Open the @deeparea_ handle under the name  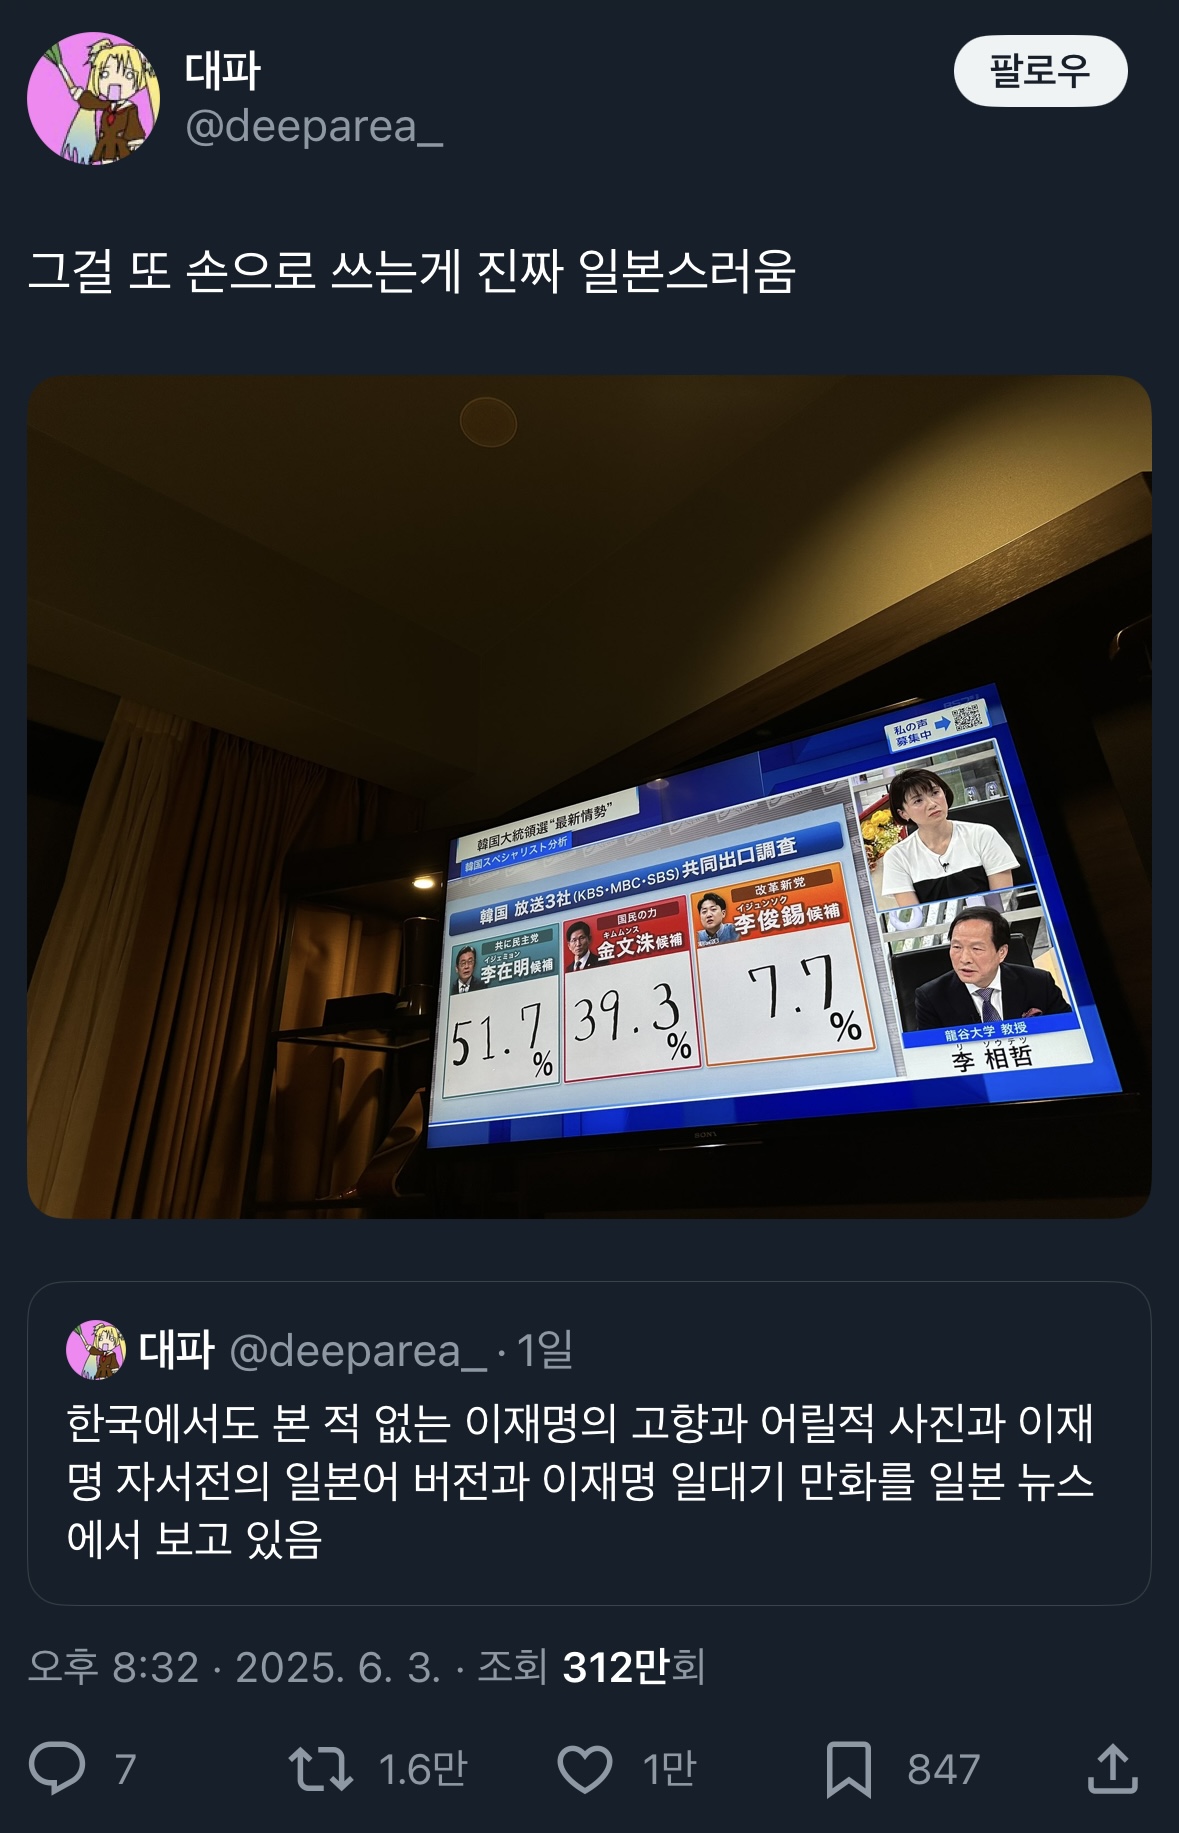tap(314, 127)
